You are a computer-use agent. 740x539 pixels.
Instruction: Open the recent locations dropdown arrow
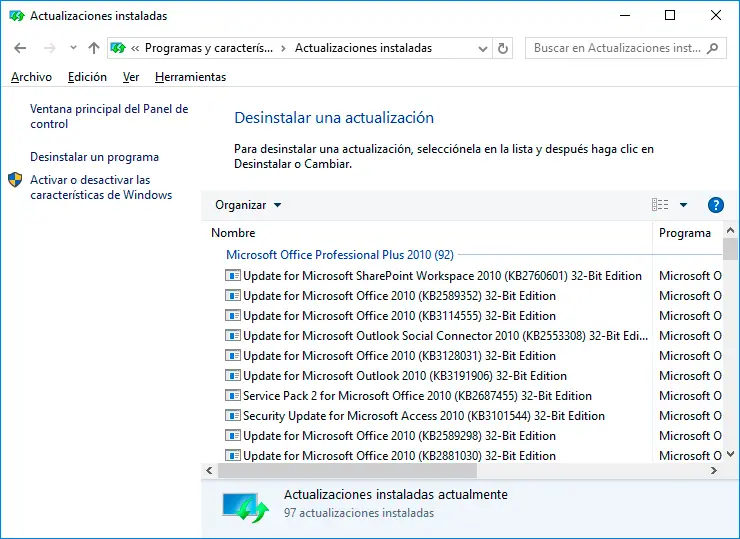pyautogui.click(x=73, y=48)
